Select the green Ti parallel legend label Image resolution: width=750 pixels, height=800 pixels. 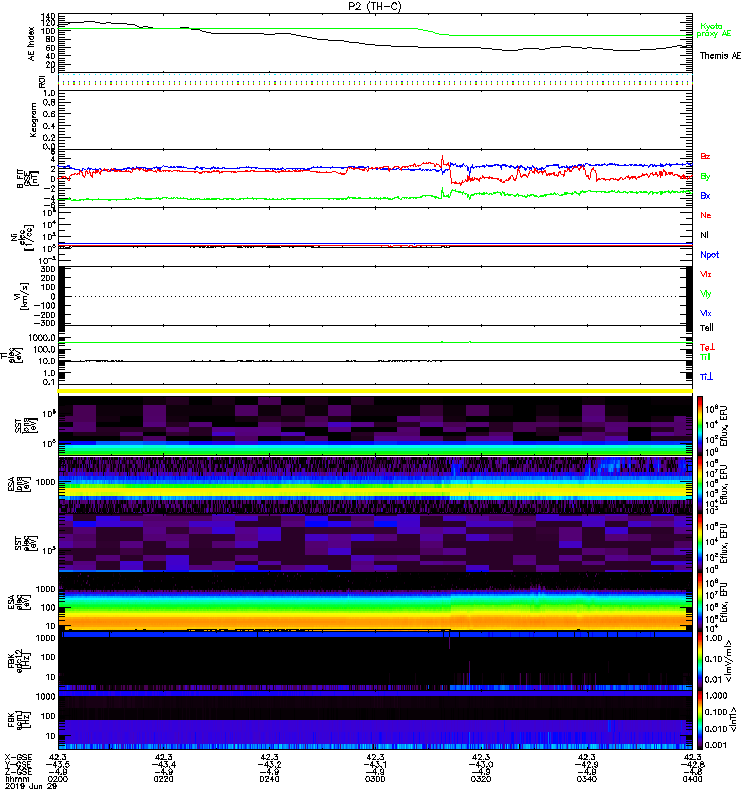tap(705, 357)
